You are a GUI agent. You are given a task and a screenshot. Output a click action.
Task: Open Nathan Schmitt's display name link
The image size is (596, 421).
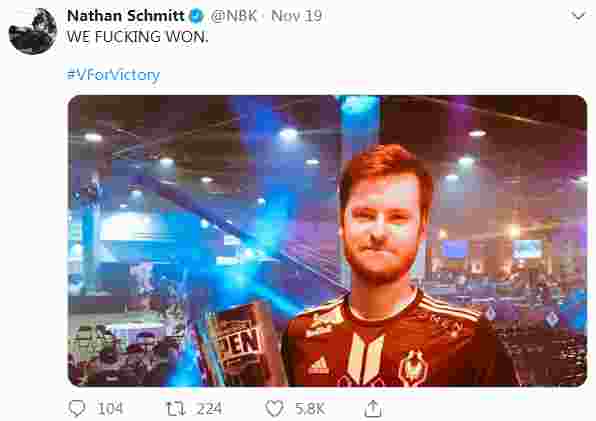coord(126,16)
